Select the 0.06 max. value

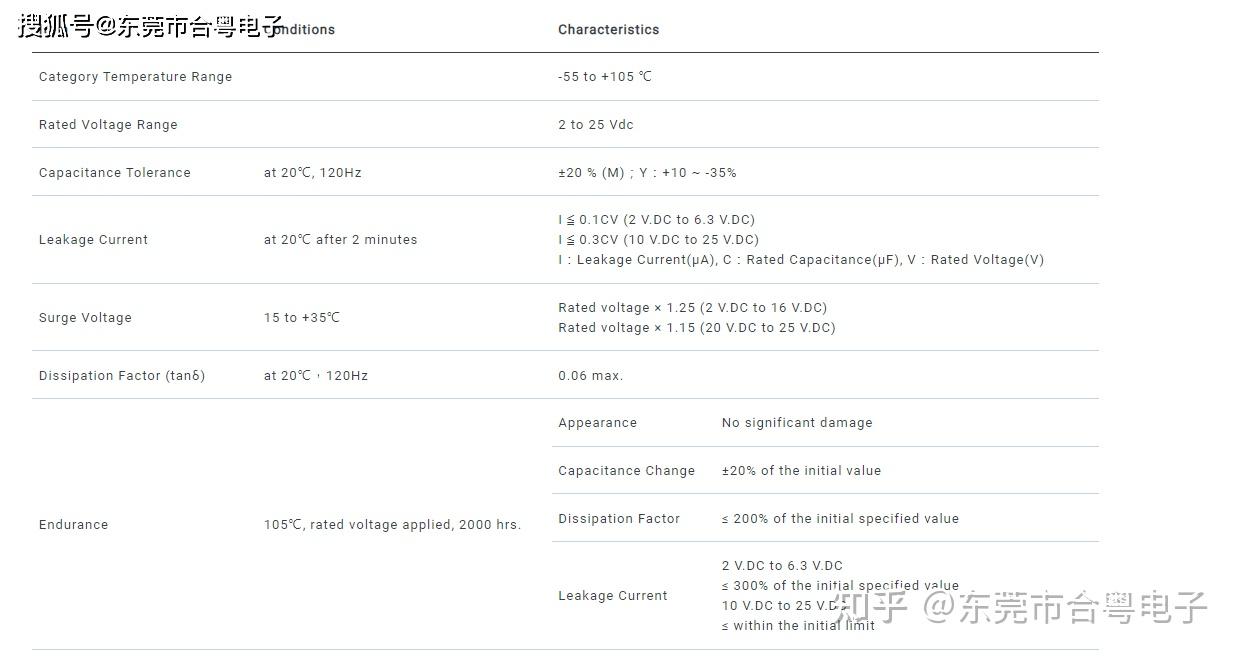pyautogui.click(x=590, y=376)
